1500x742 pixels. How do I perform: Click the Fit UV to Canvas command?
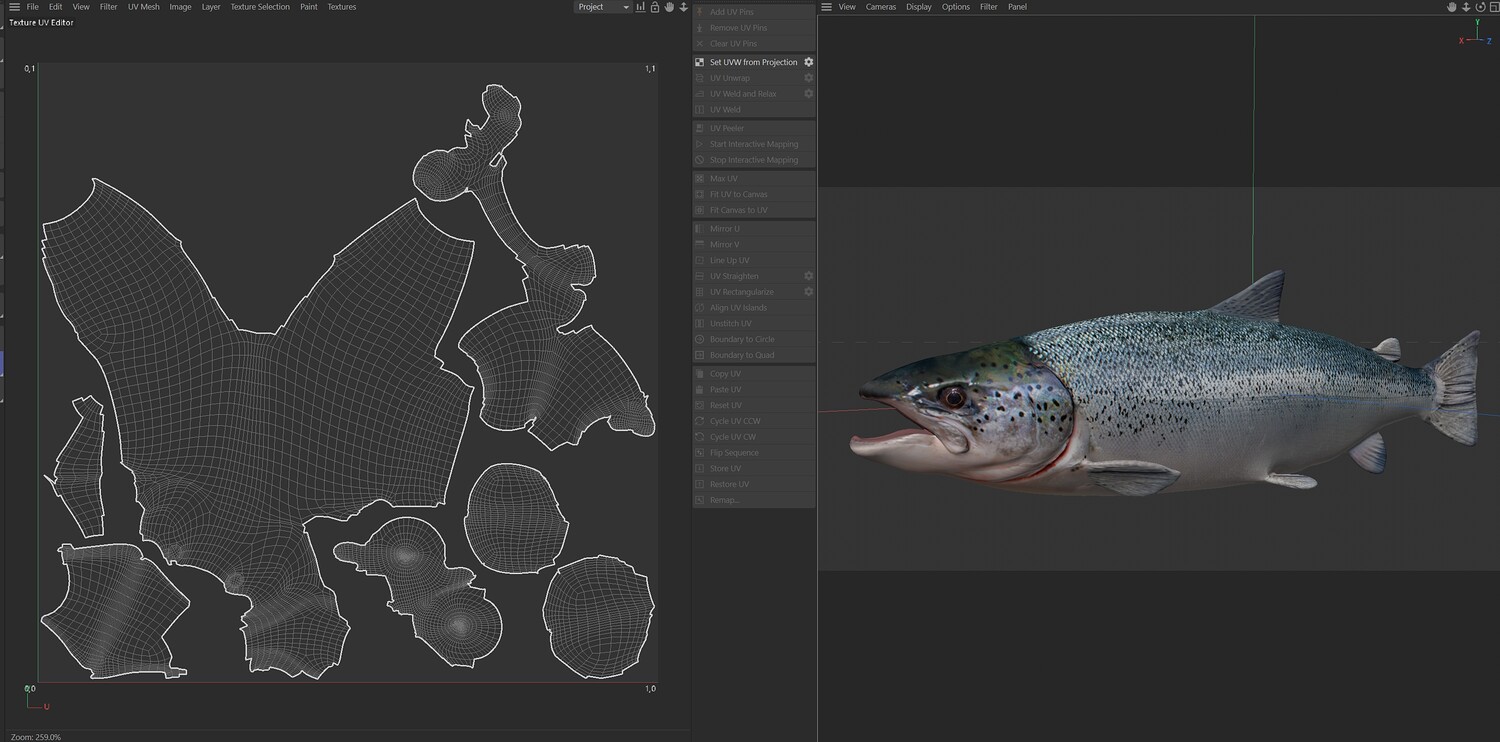click(738, 194)
